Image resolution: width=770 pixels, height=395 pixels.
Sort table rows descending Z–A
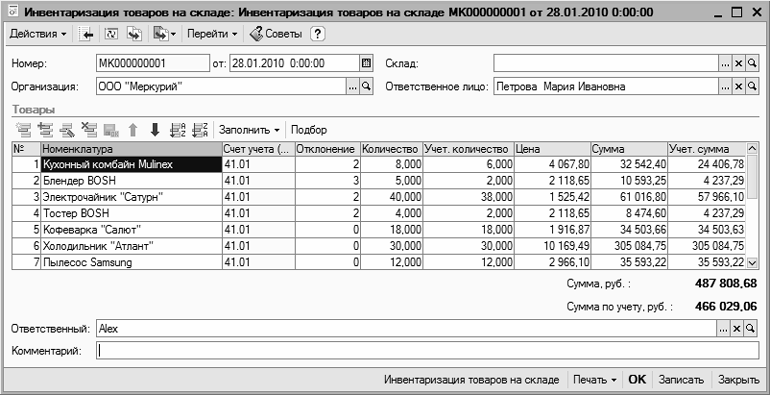click(x=199, y=130)
